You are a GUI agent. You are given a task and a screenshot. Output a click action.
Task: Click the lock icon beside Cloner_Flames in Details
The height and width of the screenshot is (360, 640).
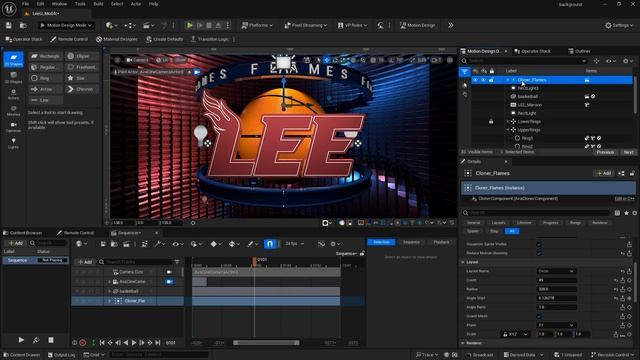[632, 173]
